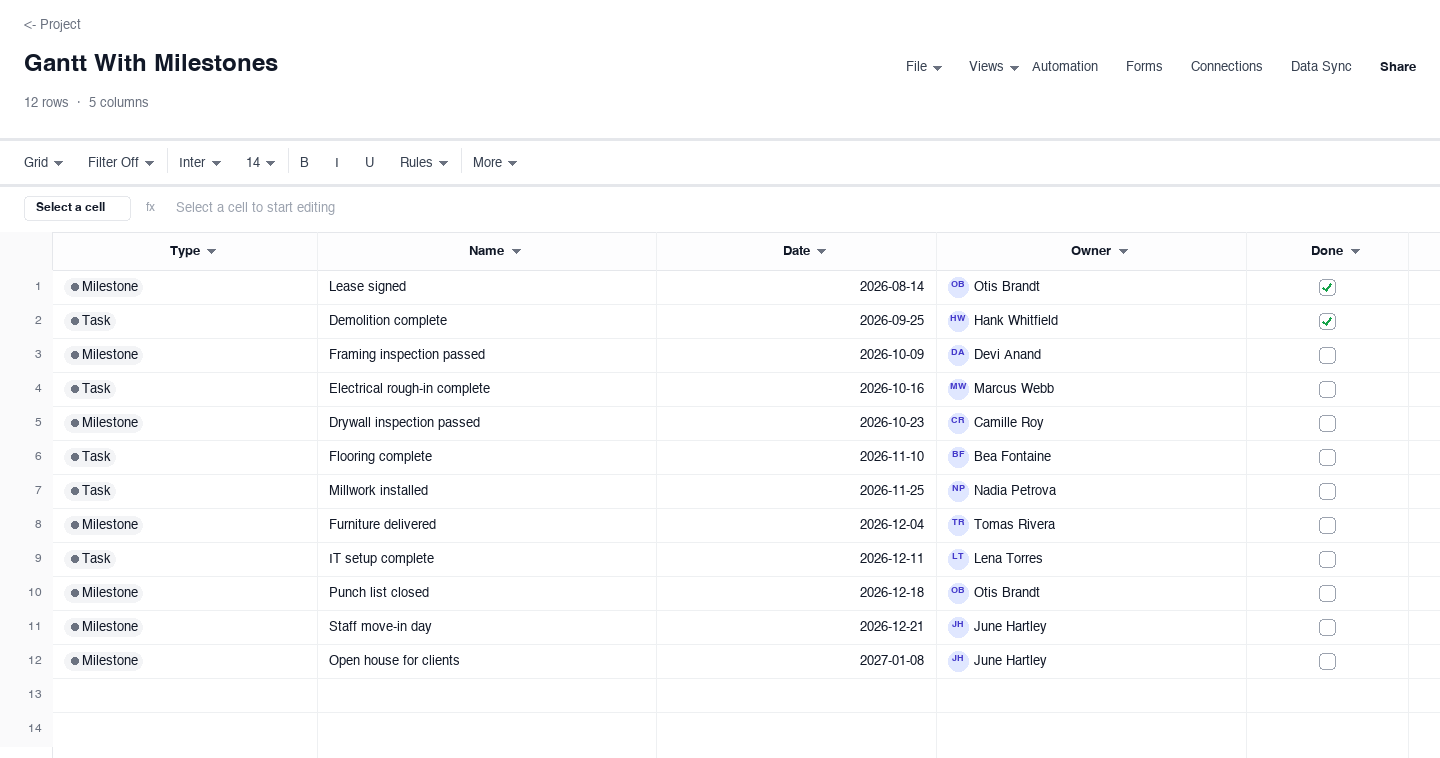Image resolution: width=1440 pixels, height=758 pixels.
Task: Apply italic formatting from the toolbar
Action: [x=337, y=163]
